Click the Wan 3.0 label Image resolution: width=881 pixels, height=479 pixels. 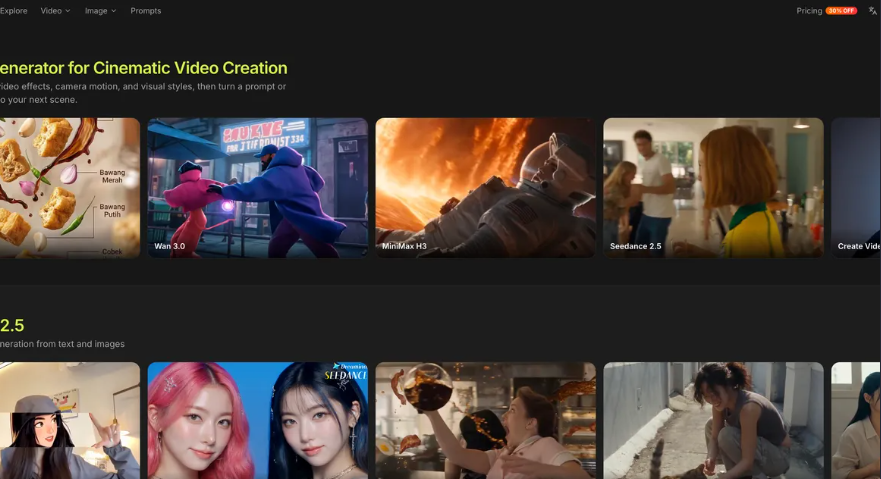(170, 246)
